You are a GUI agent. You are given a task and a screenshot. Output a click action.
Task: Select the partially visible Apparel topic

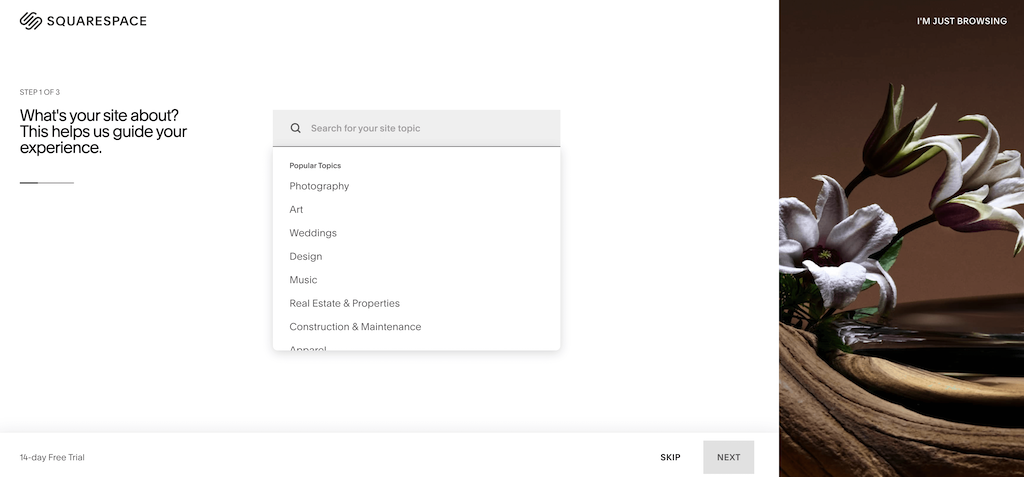click(308, 347)
